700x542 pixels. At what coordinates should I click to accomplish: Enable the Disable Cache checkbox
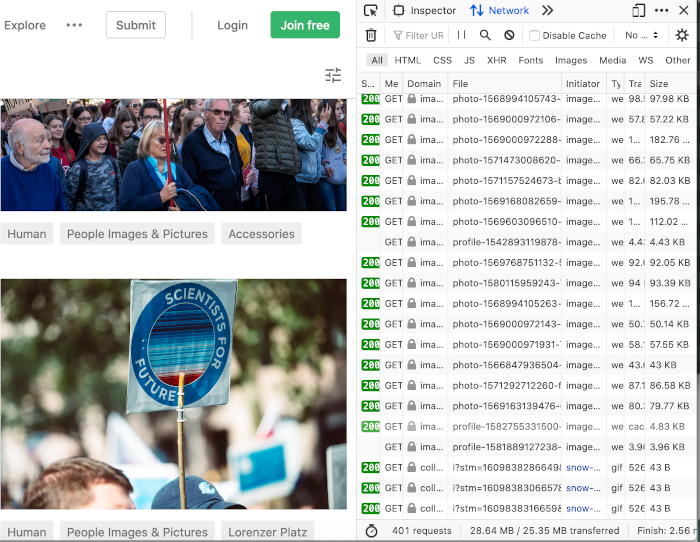click(535, 36)
